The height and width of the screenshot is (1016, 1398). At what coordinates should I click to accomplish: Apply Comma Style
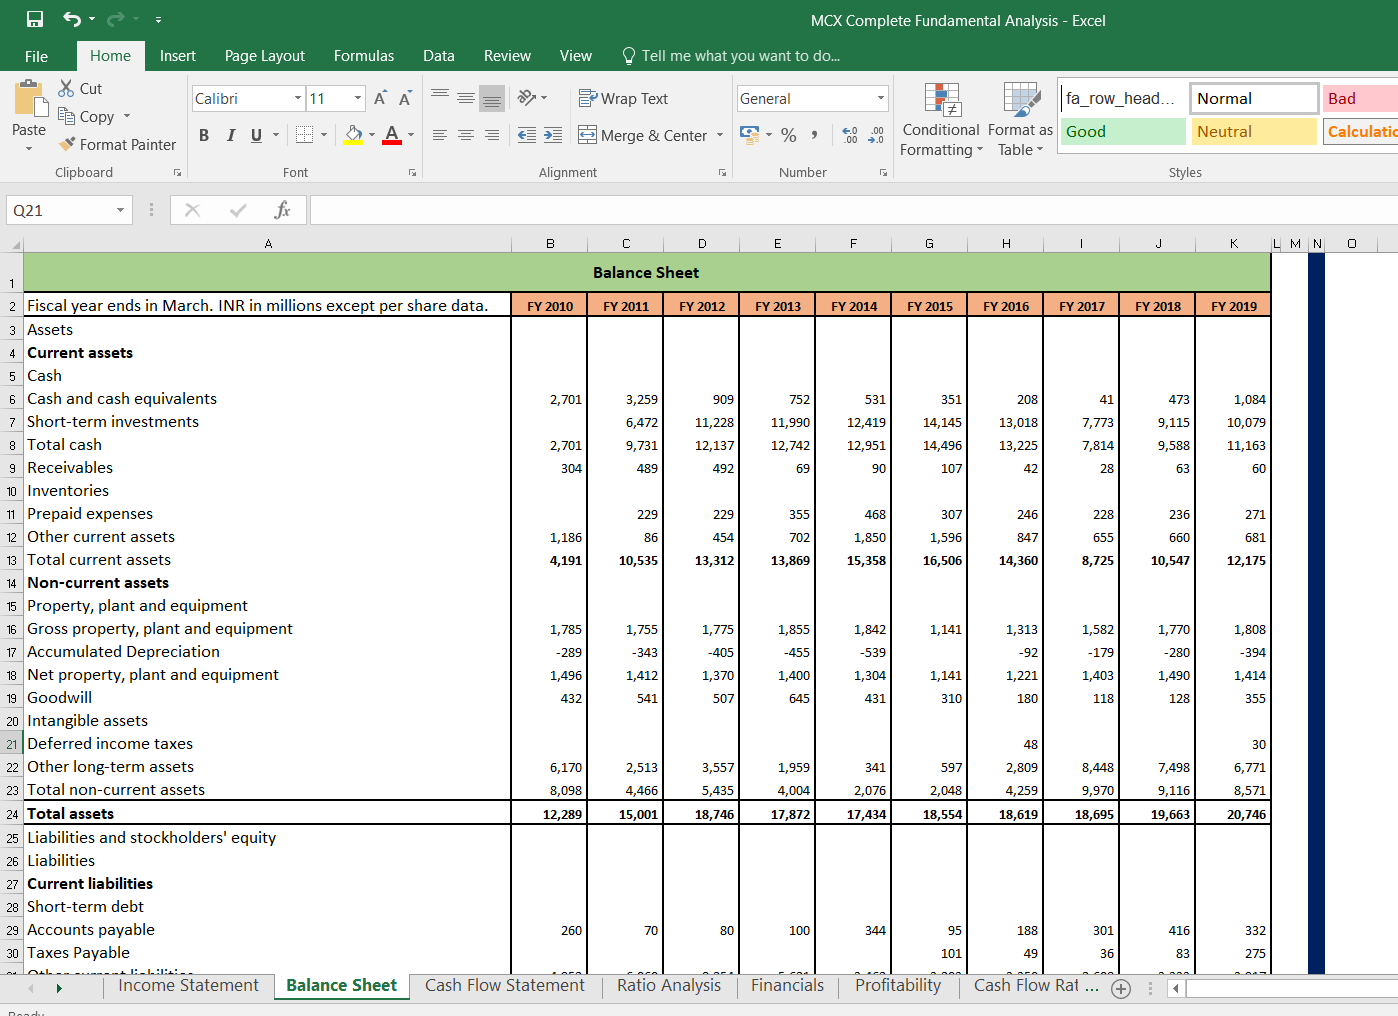(x=815, y=135)
